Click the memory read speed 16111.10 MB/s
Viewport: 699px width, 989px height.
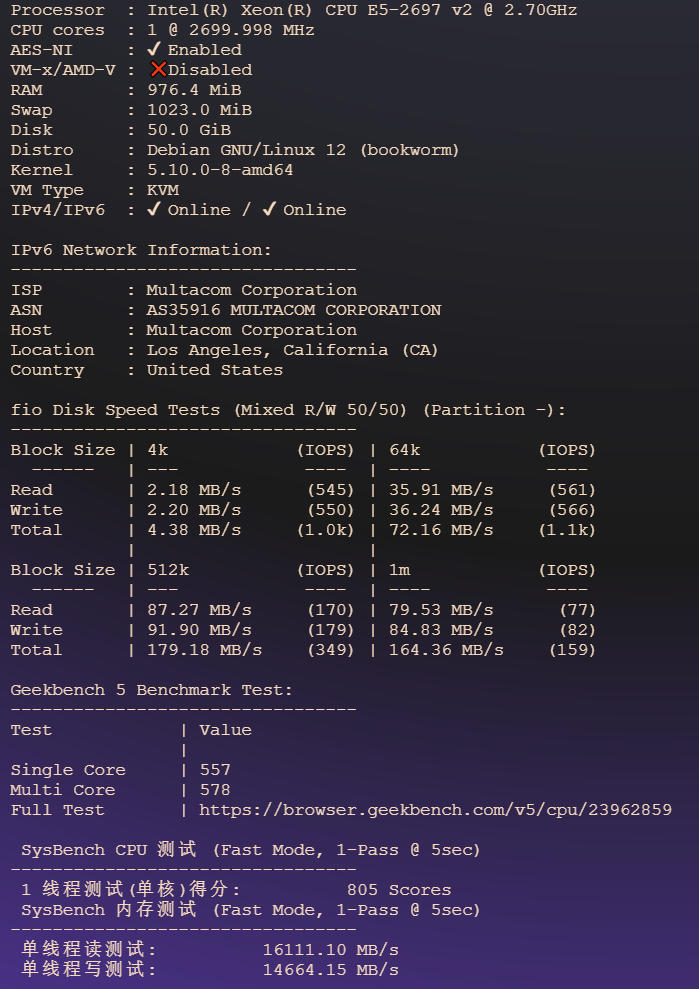coord(331,950)
